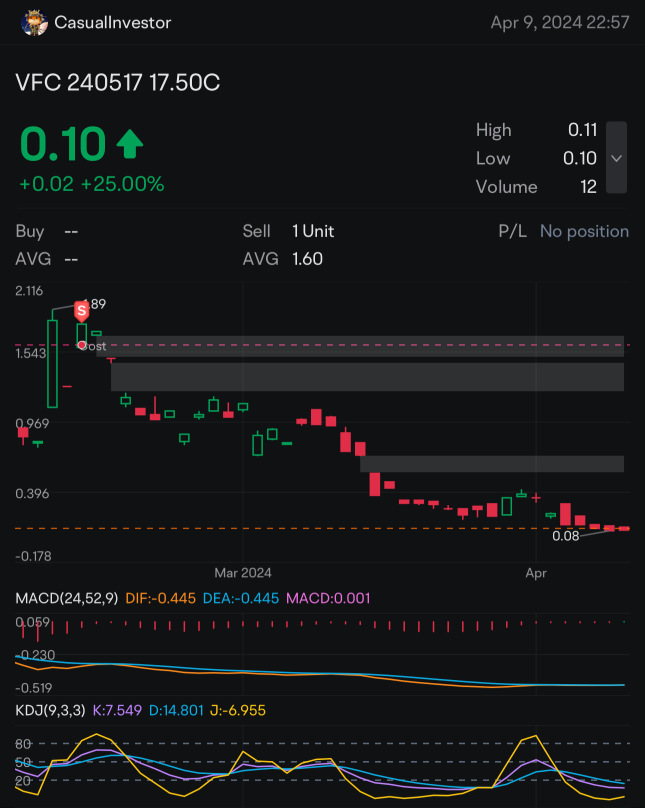
Task: Tap the Apr 9, 2024 22:57 timestamp
Action: click(559, 23)
